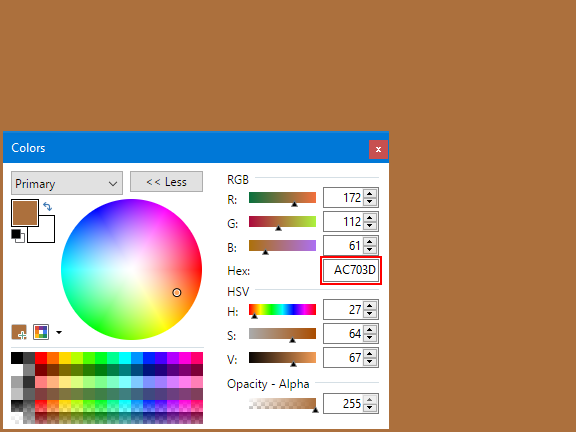This screenshot has width=576, height=432.
Task: Pick the pure blue swatch in palette top row
Action: coord(149,358)
